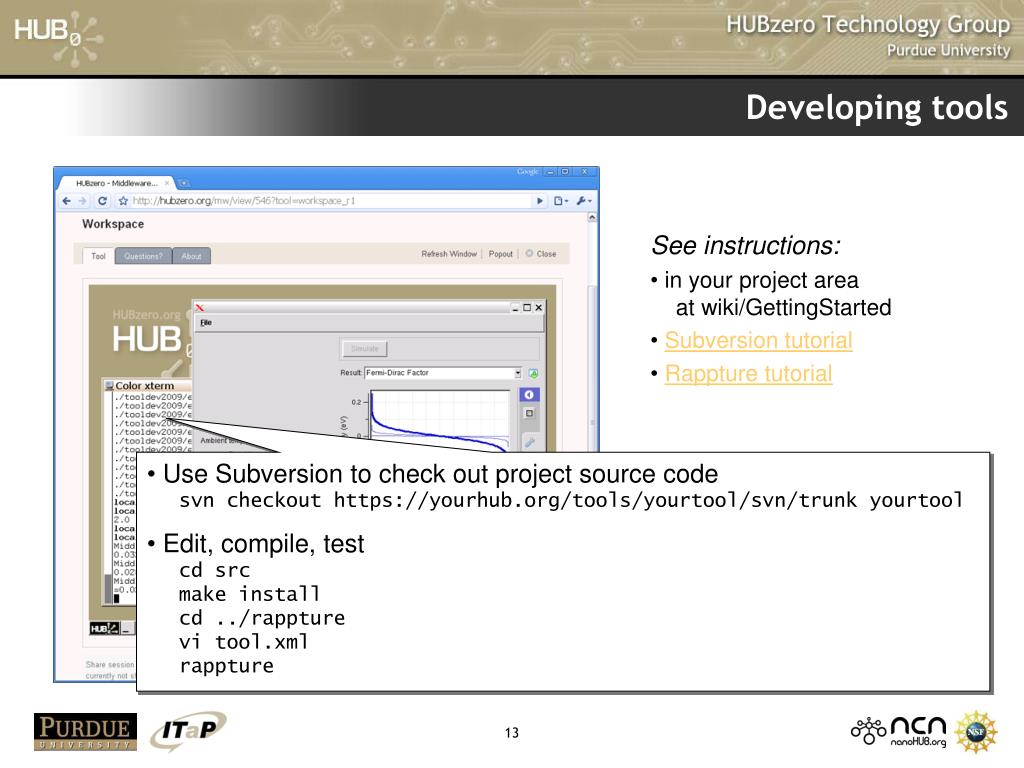Click the workspace Close link
Screen dimensions: 1024x768
(x=541, y=254)
